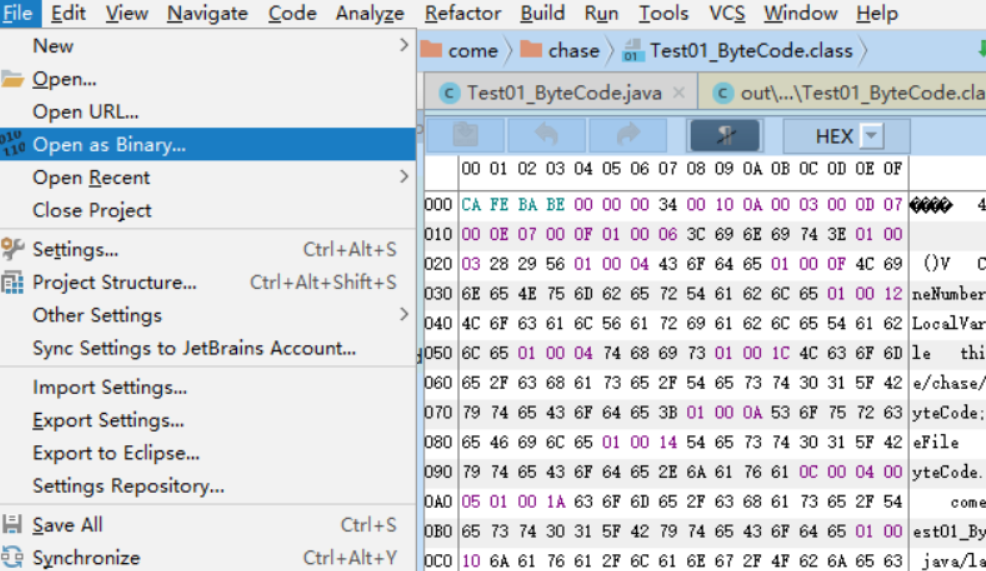Open the Refactor menu in menu bar

(462, 13)
